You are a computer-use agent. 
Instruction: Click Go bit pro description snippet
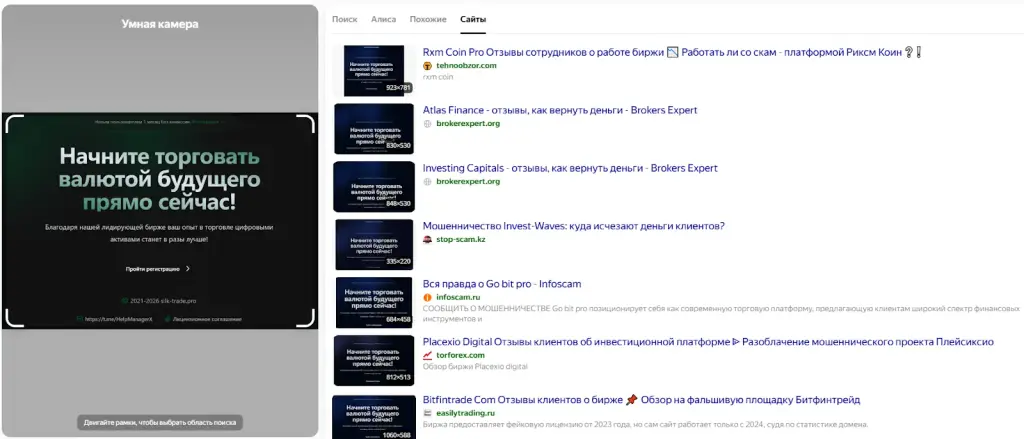720,313
